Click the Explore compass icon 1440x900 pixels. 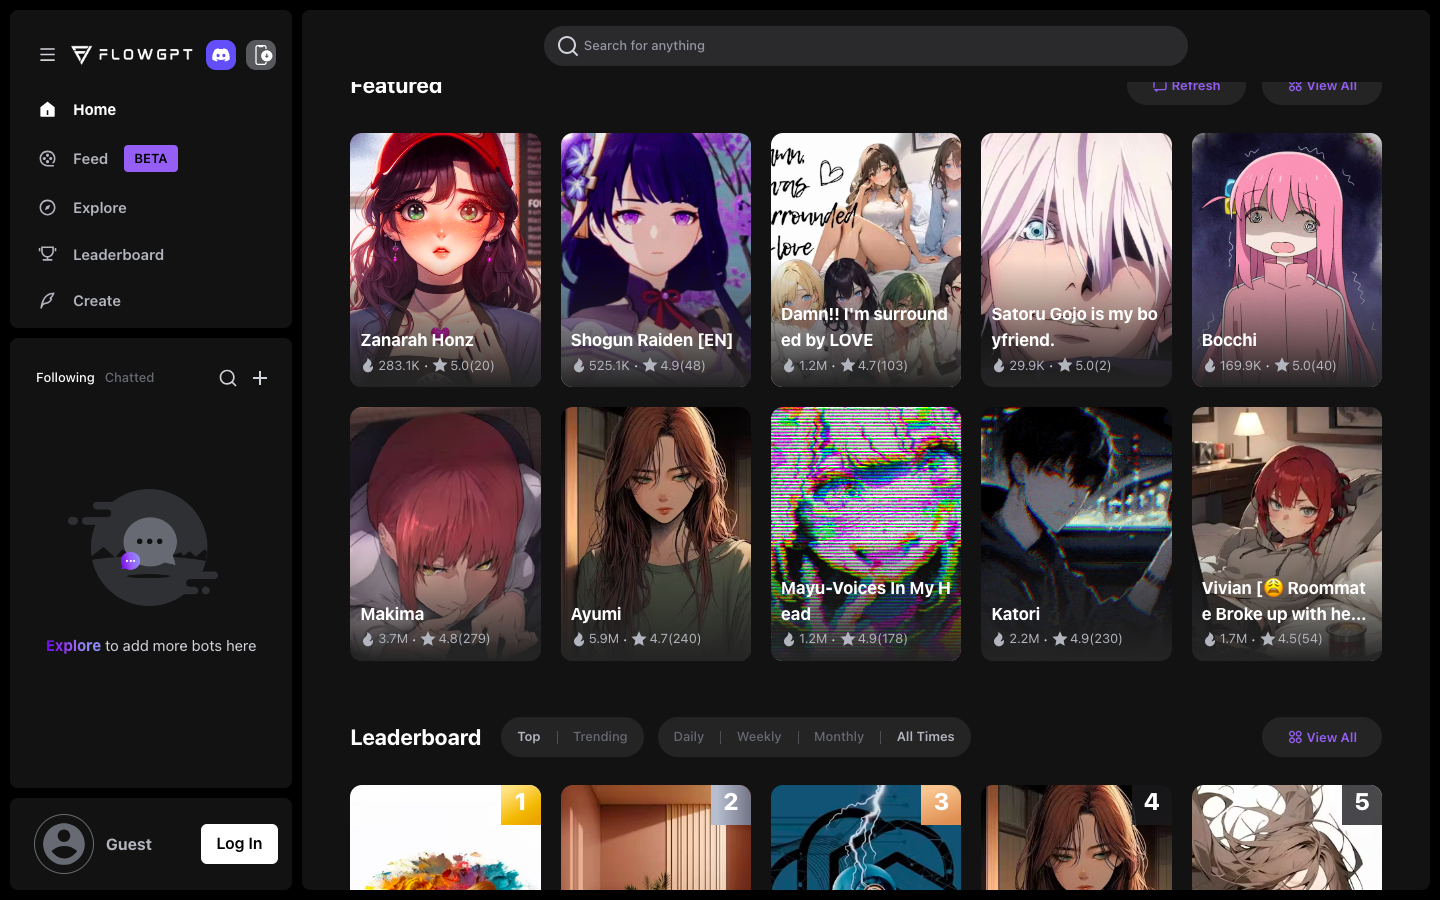47,208
